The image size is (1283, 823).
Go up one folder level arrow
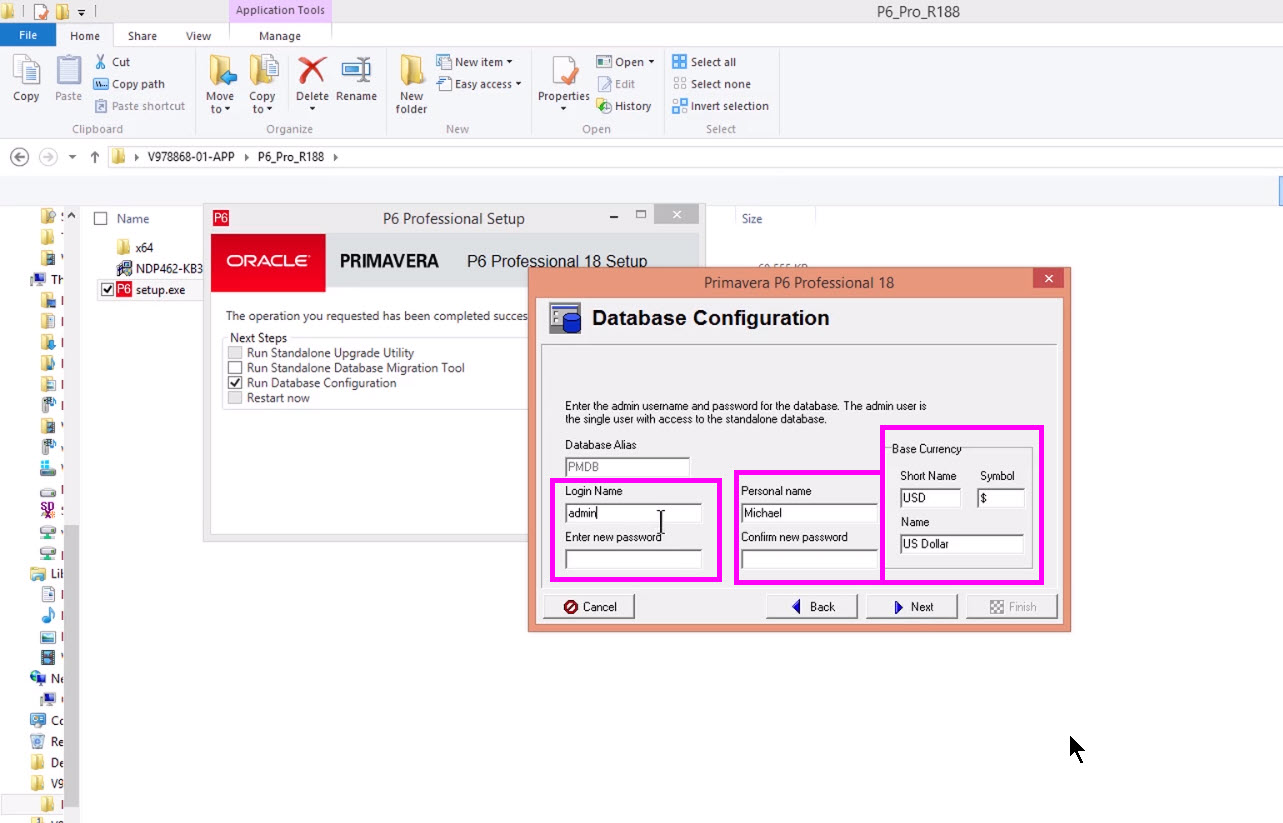95,157
